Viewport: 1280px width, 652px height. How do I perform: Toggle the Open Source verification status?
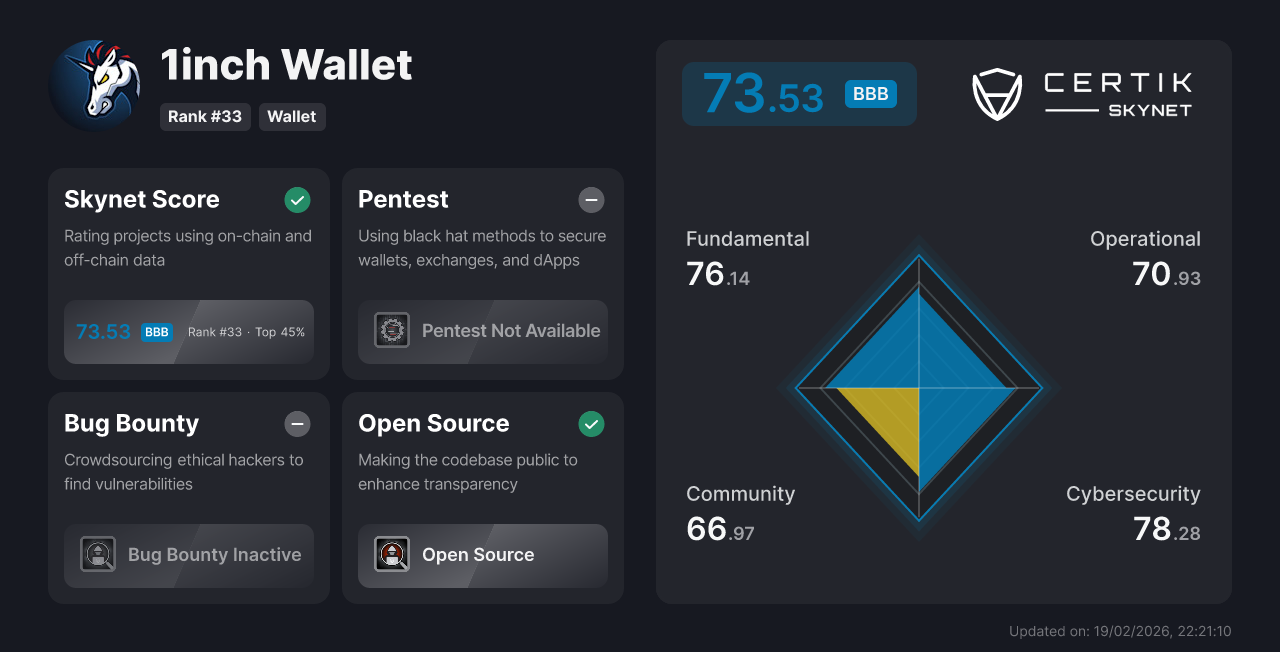(x=591, y=424)
